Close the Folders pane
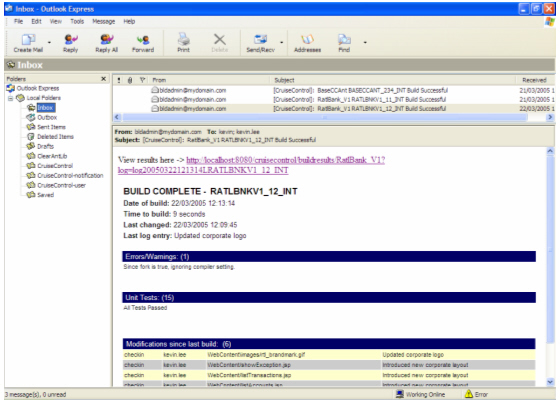This screenshot has width=560, height=404. pyautogui.click(x=104, y=79)
